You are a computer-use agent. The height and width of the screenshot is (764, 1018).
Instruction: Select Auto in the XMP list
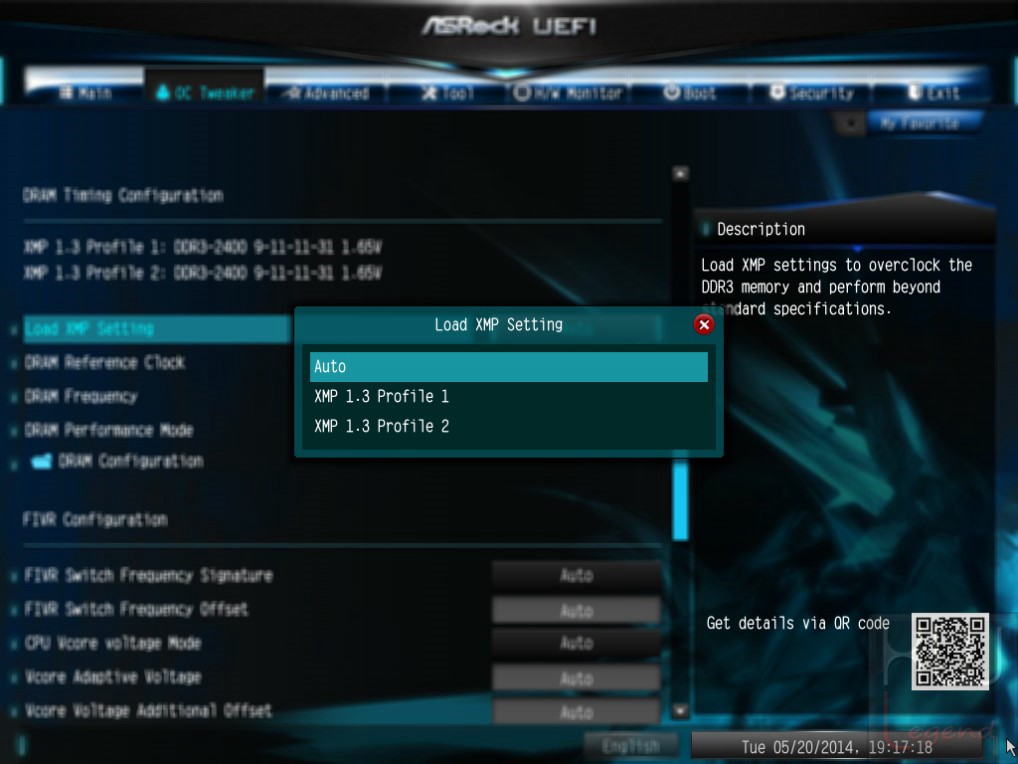pos(508,367)
